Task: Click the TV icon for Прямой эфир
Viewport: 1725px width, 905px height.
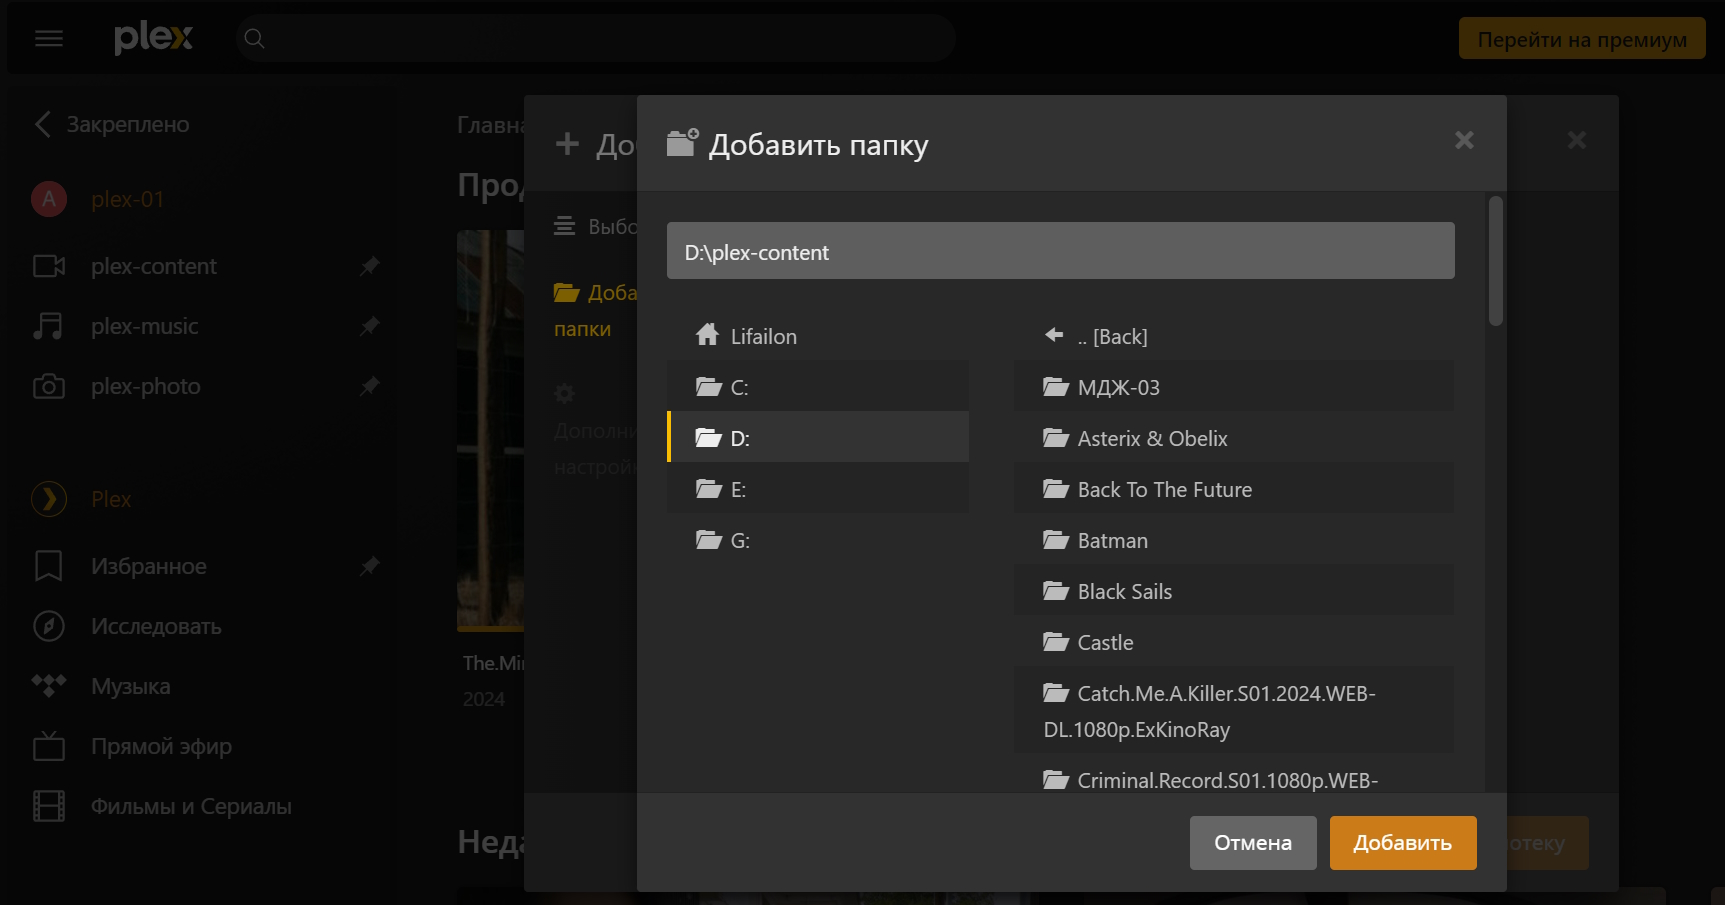Action: [49, 746]
